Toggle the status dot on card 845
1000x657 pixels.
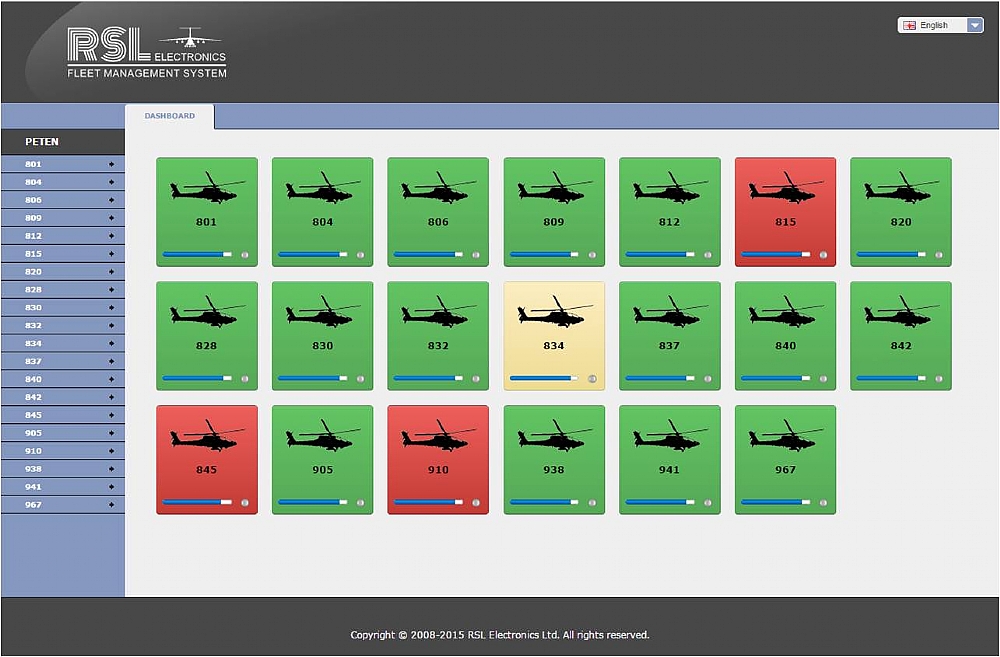[245, 503]
